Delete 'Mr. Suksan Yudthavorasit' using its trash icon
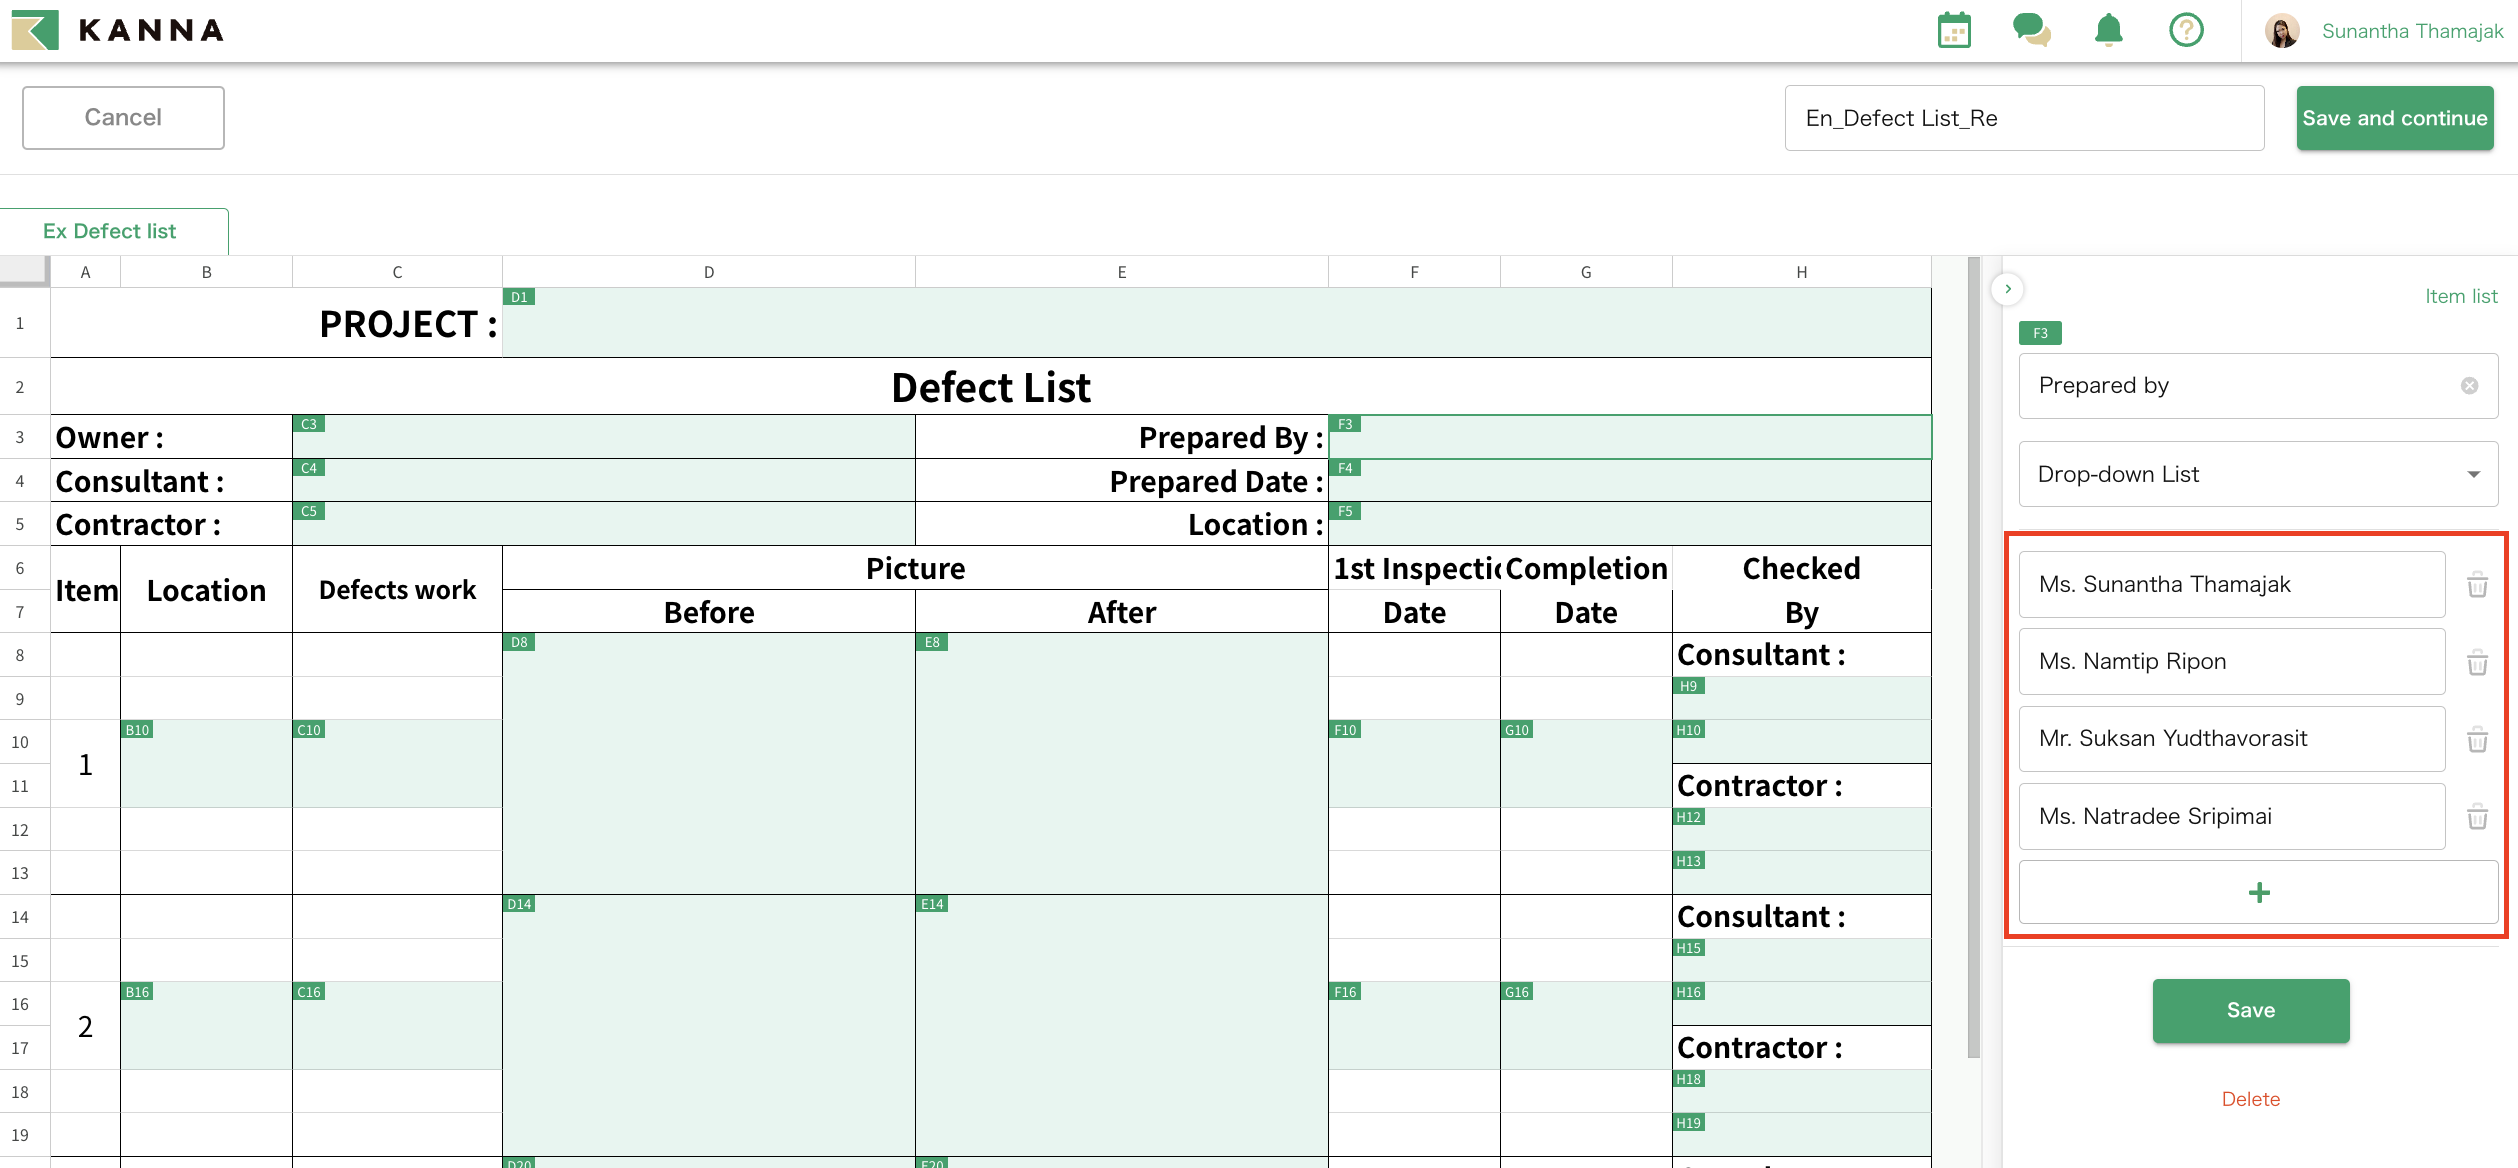Image resolution: width=2518 pixels, height=1168 pixels. pyautogui.click(x=2477, y=740)
